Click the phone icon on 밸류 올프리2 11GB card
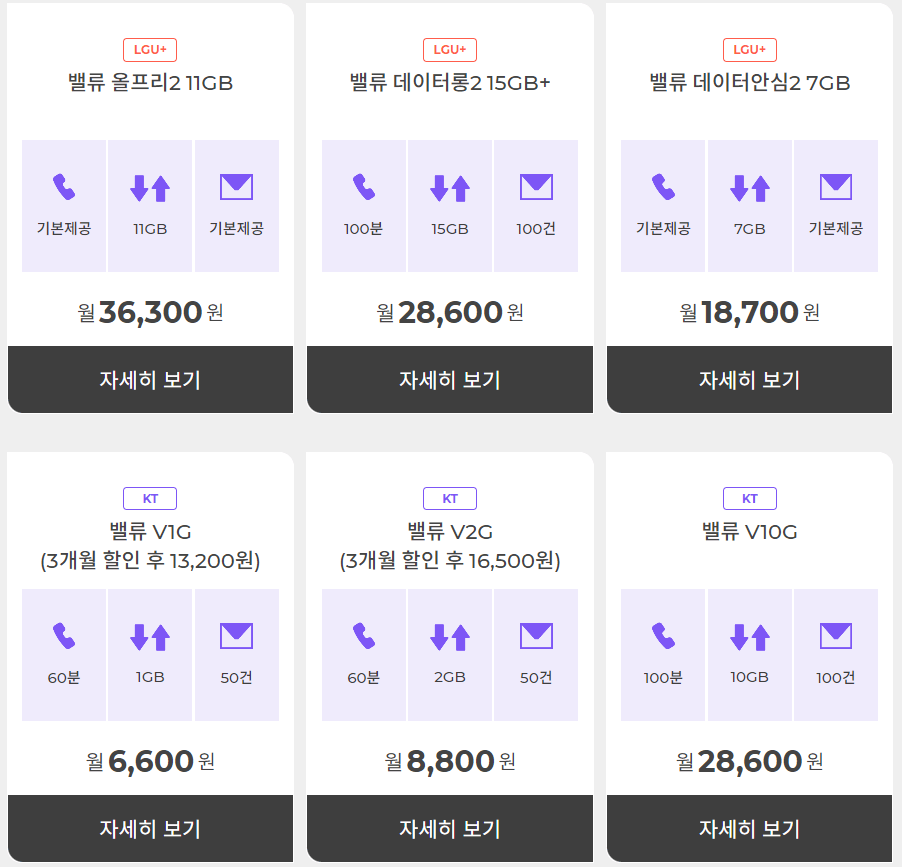Image resolution: width=902 pixels, height=867 pixels. click(63, 186)
